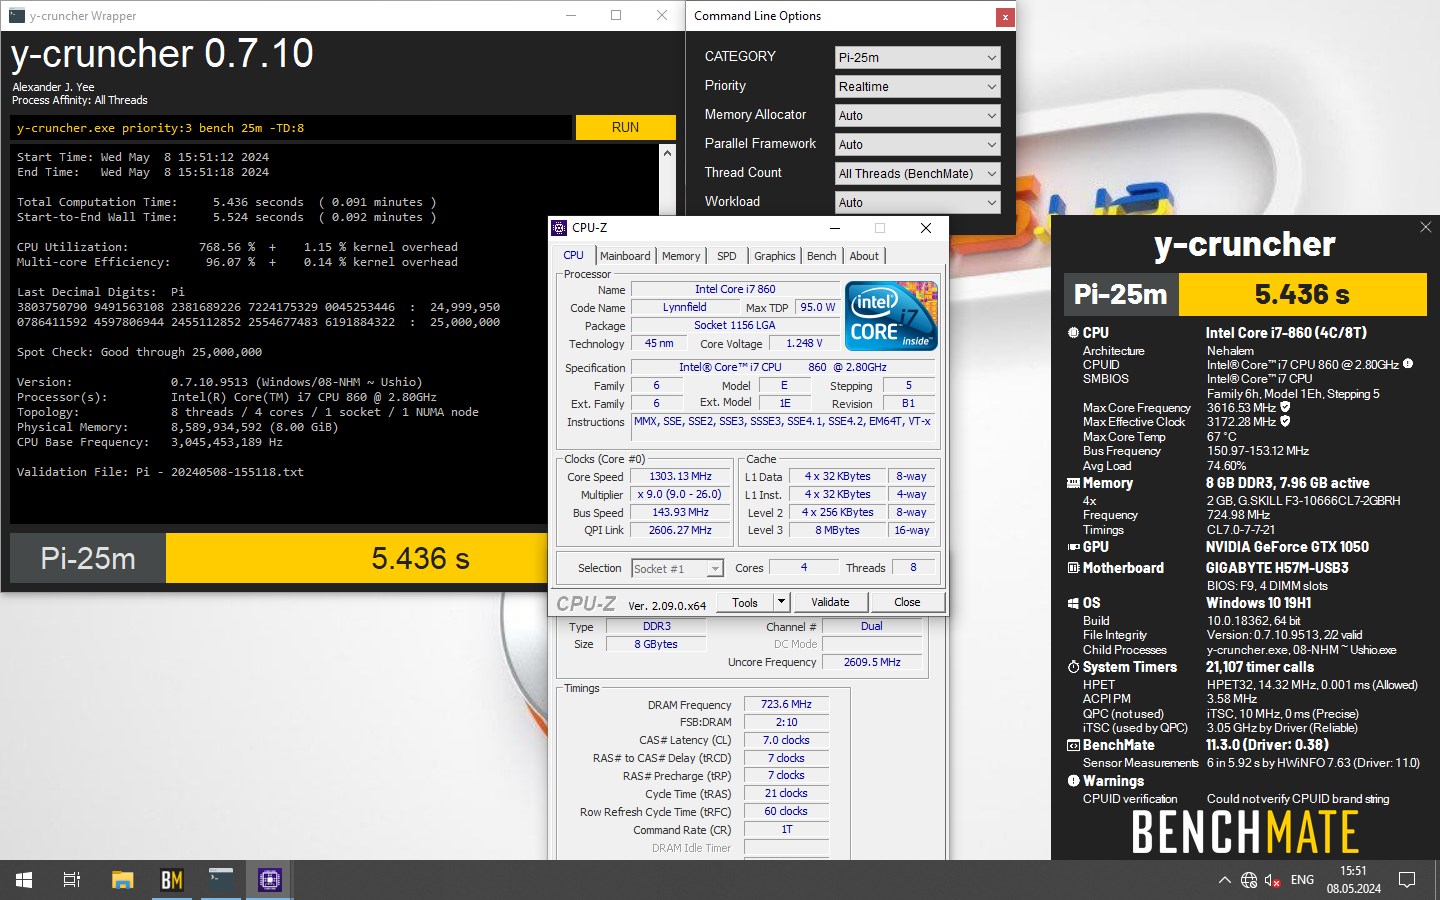
Task: Click the muted volume tray icon
Action: [1273, 880]
